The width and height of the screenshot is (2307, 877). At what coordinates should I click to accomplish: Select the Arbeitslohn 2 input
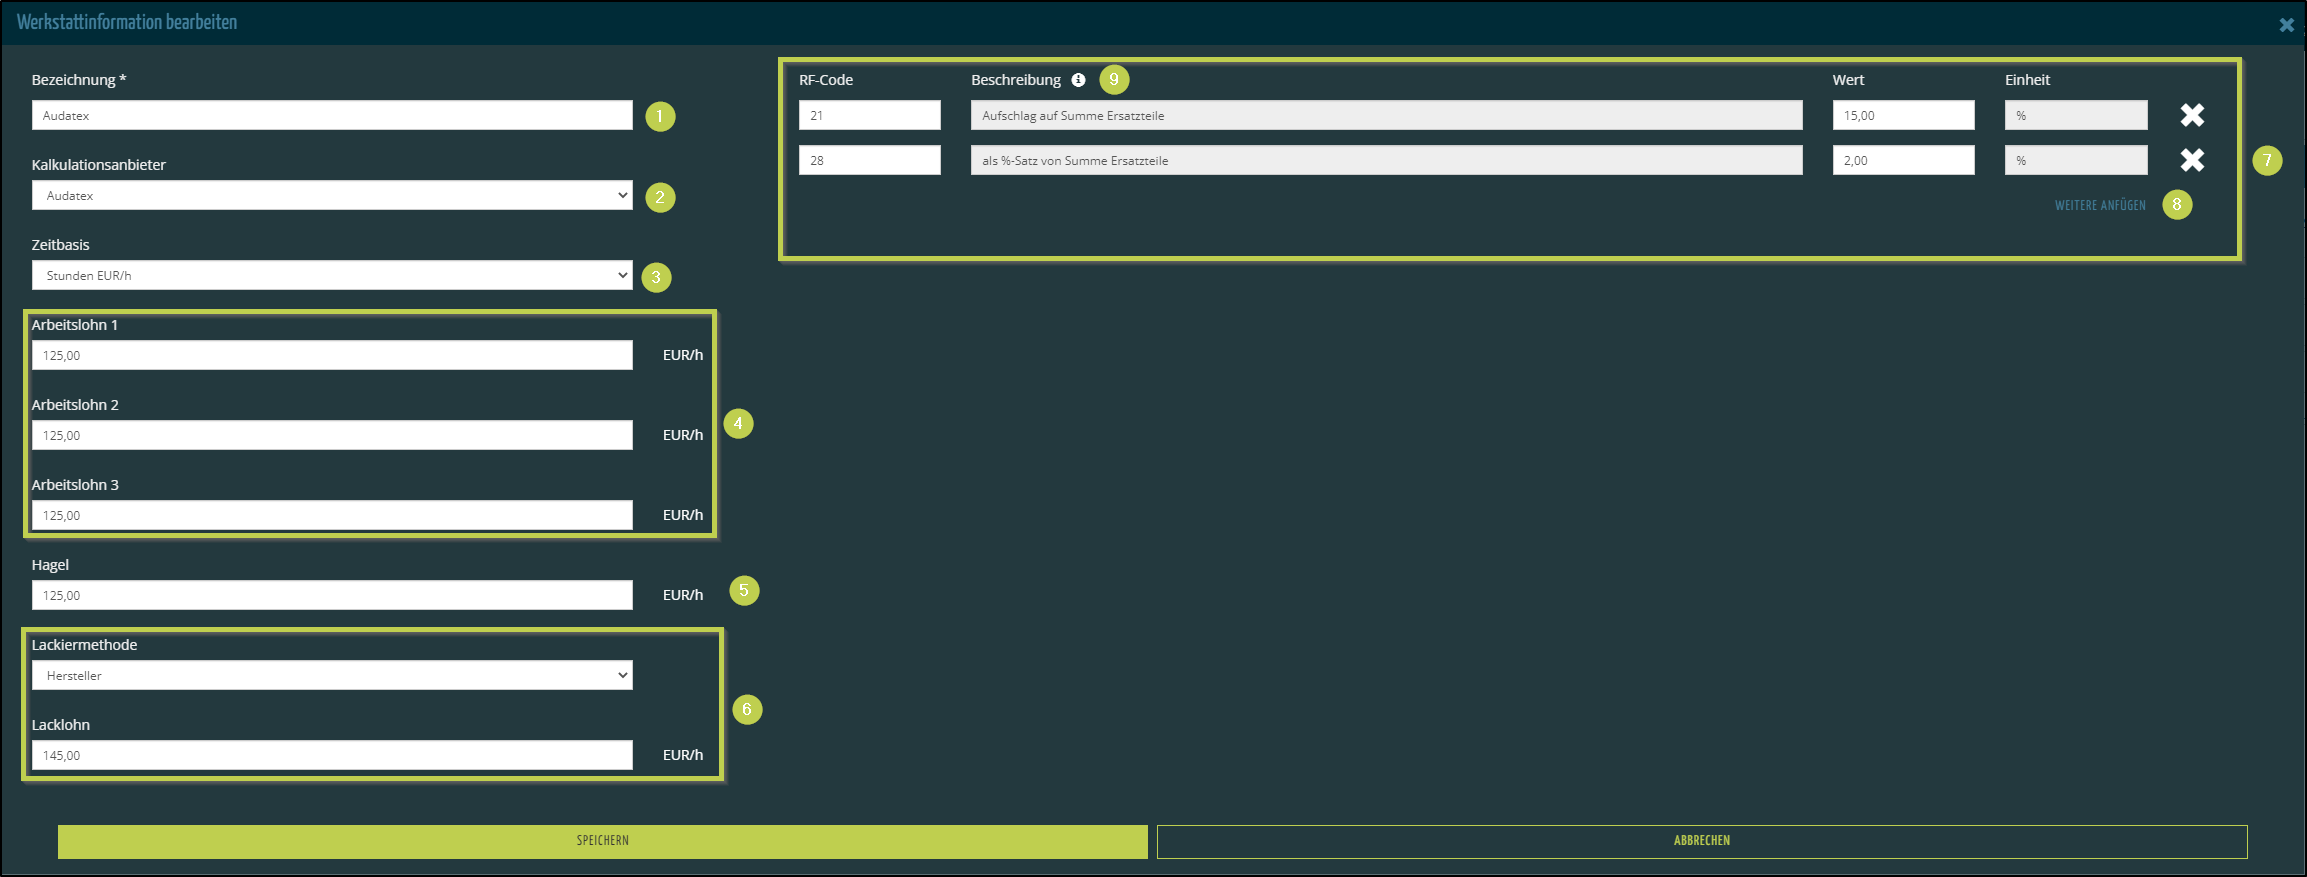point(332,435)
